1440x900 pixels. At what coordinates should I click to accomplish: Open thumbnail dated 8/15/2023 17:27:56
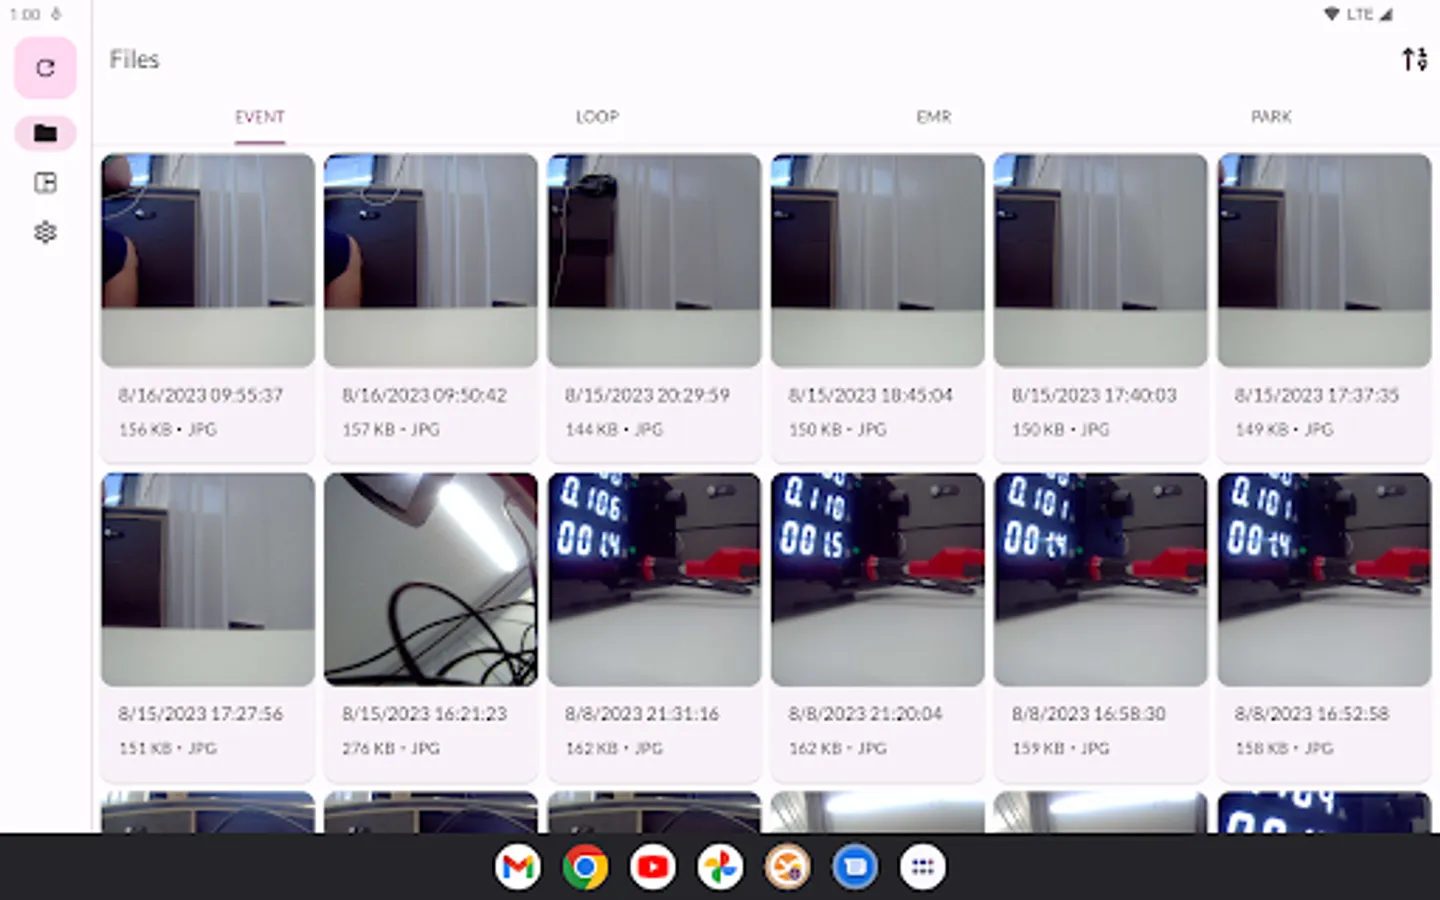click(208, 580)
